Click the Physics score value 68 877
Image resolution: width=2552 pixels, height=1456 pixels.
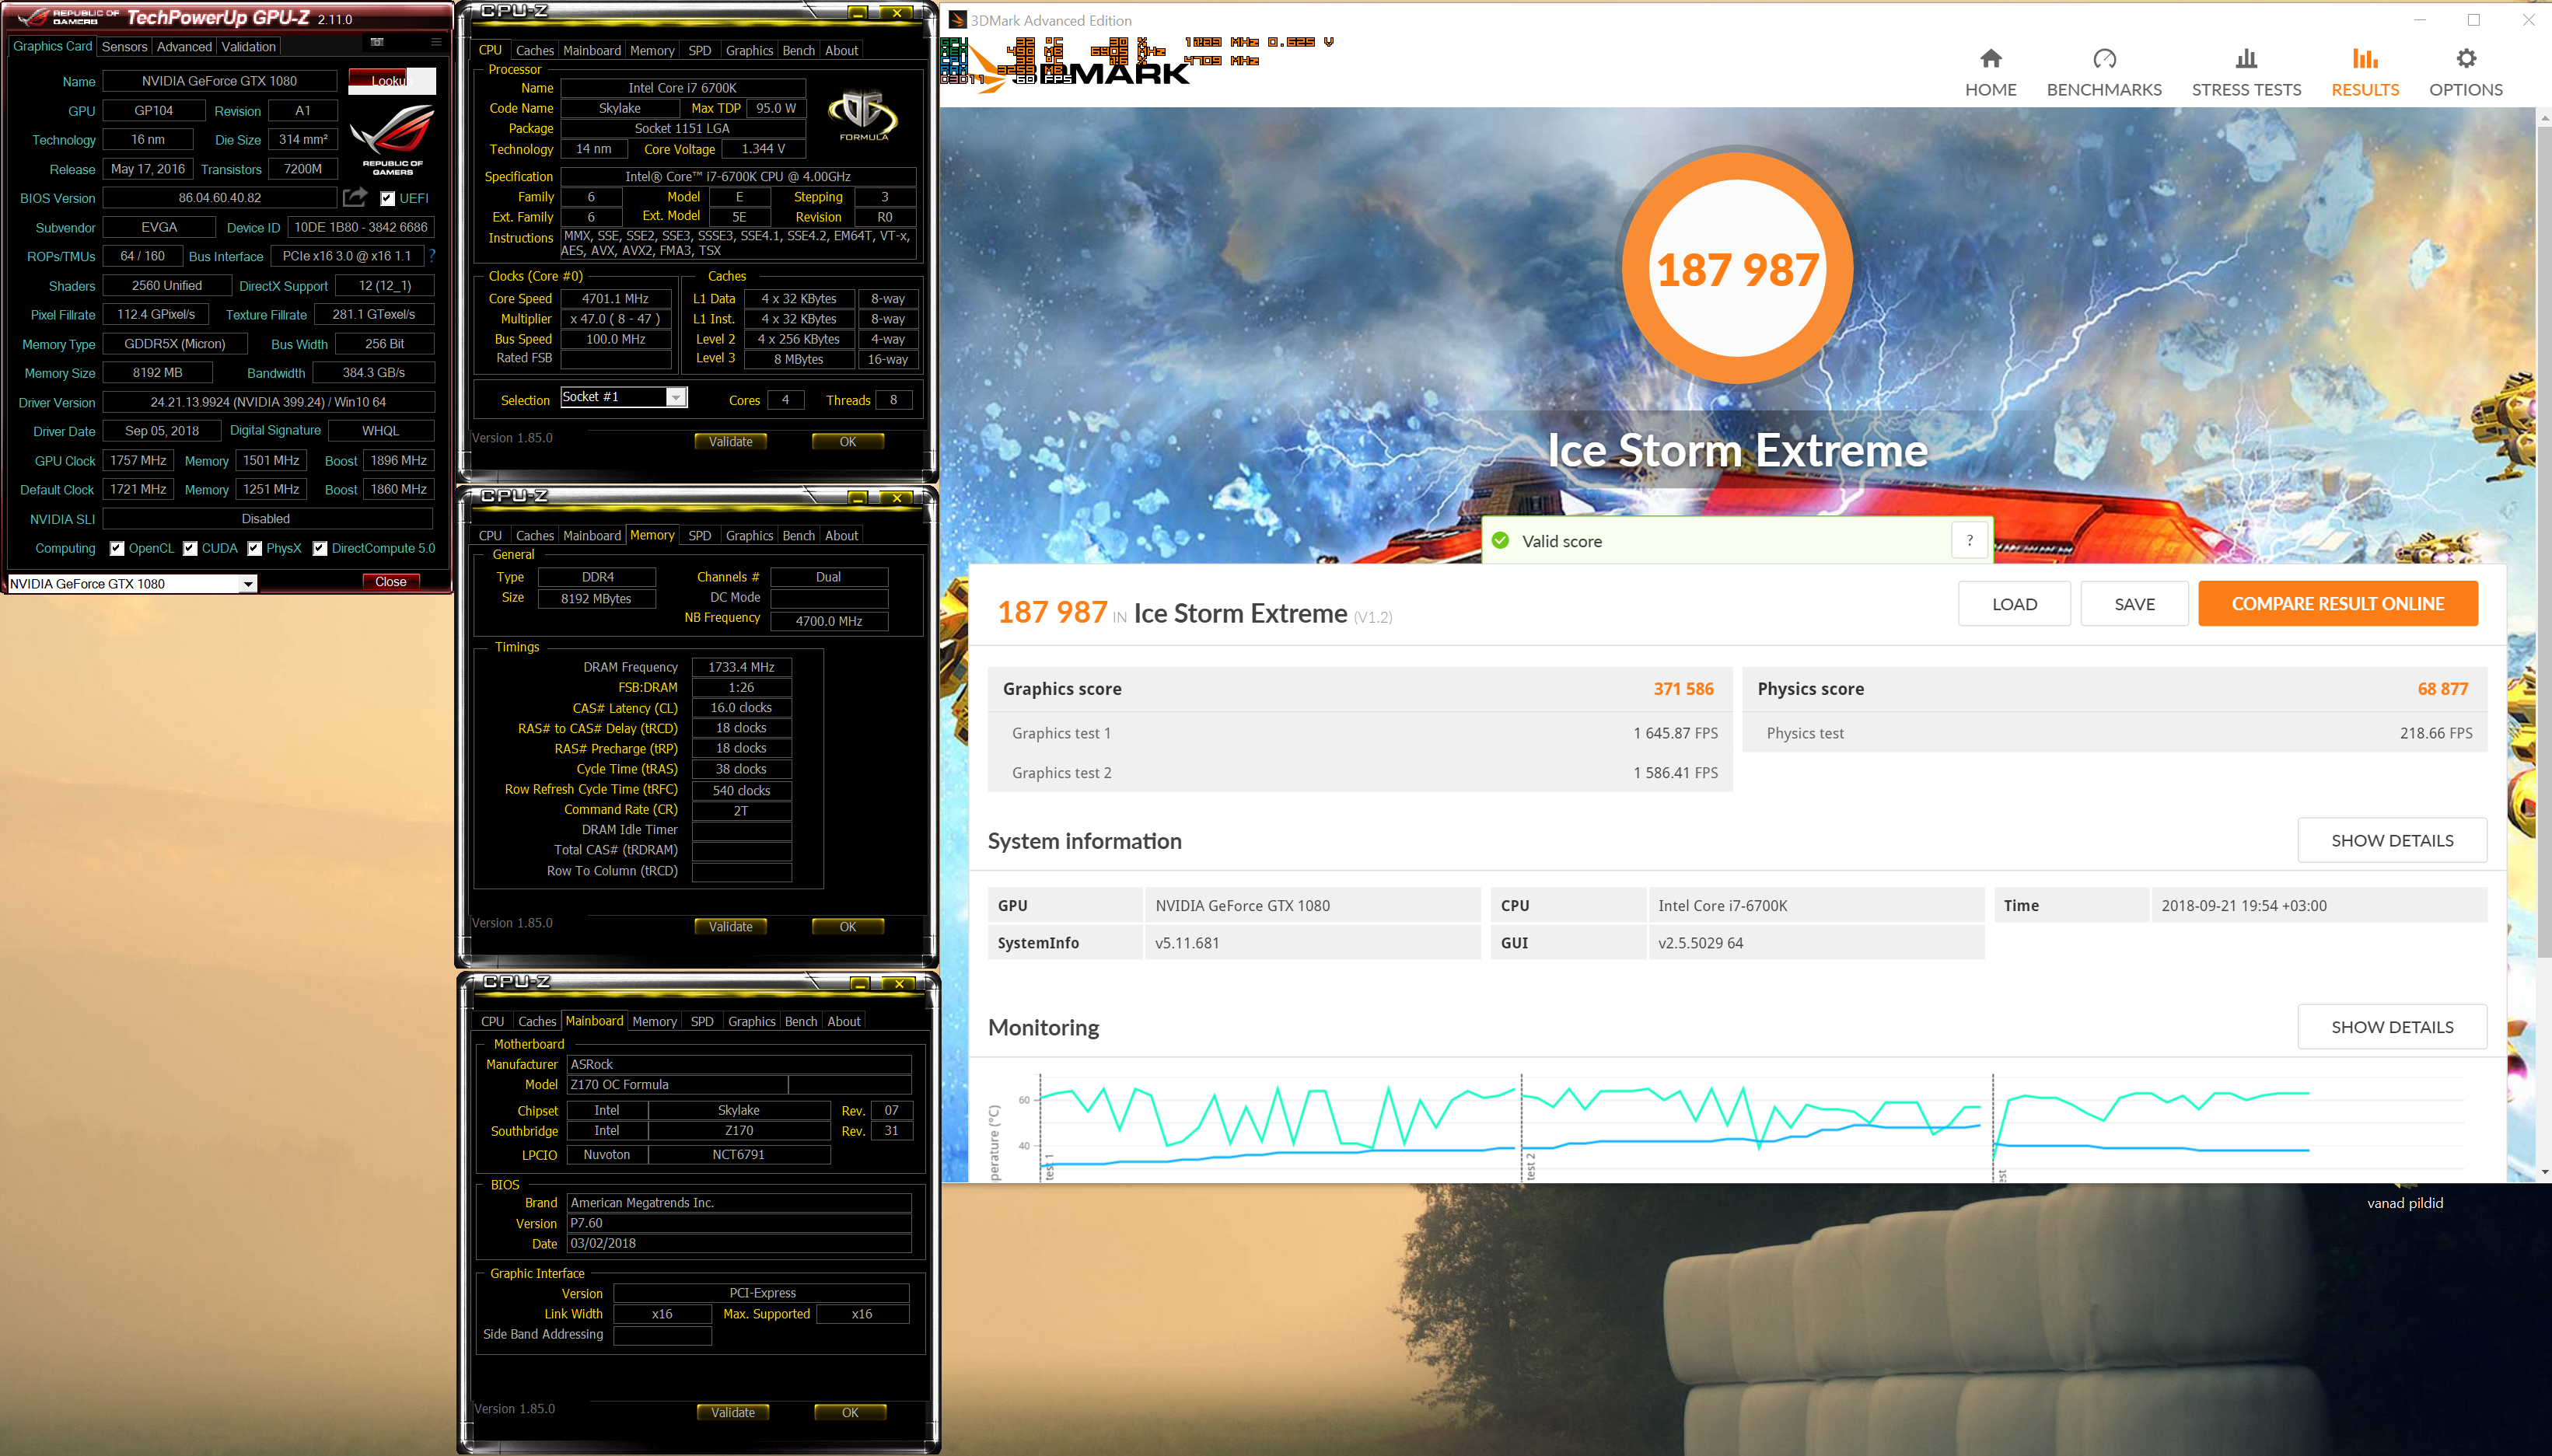[x=2442, y=689]
